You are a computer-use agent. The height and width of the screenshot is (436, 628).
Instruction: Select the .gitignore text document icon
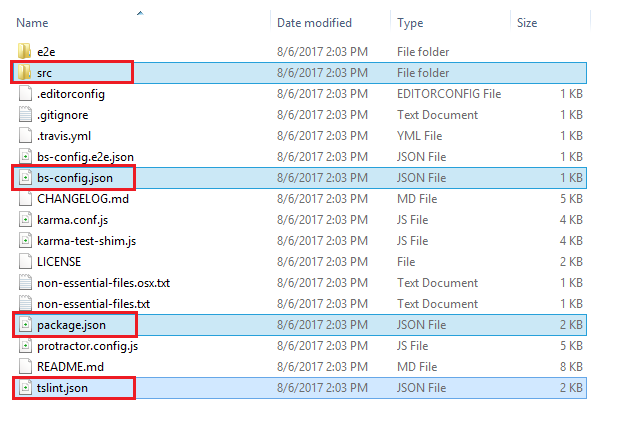point(25,115)
